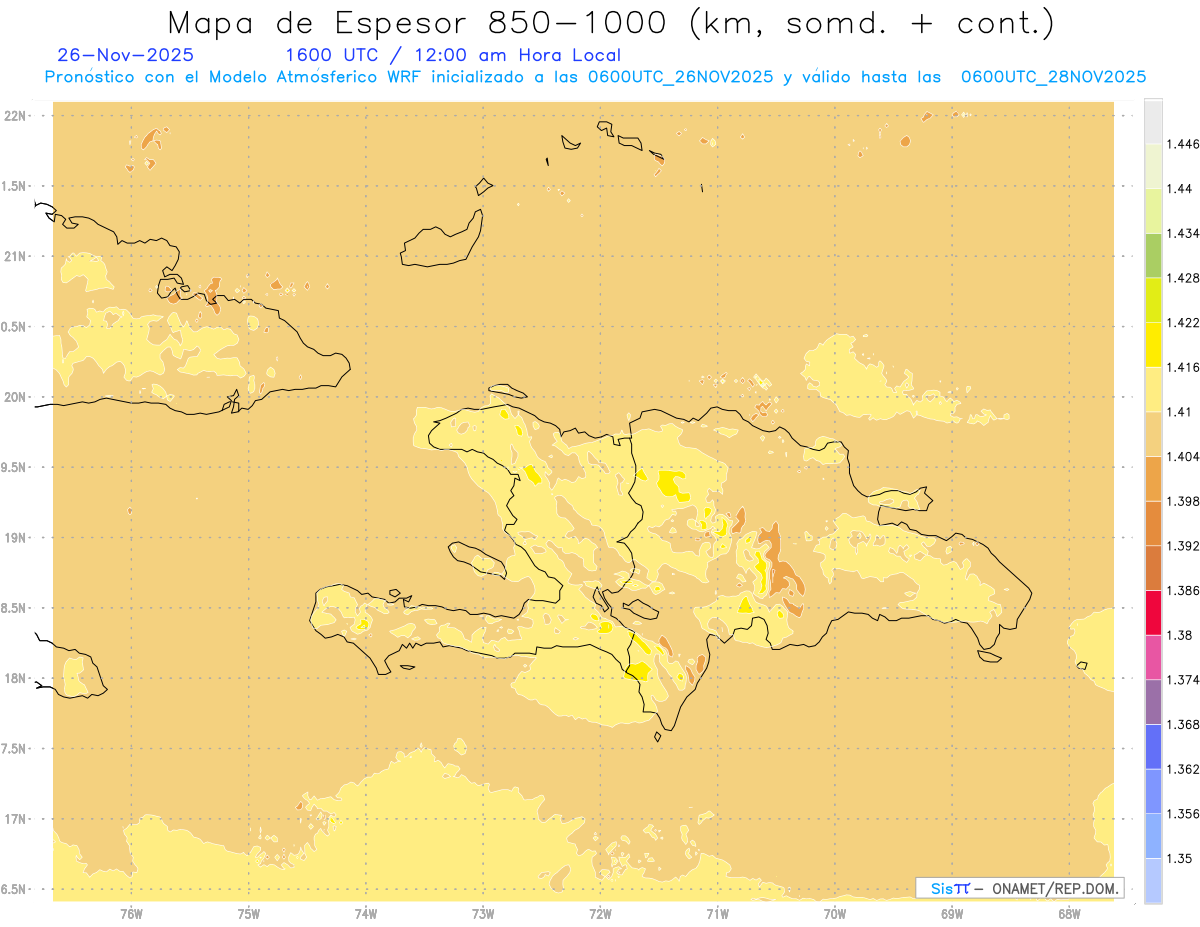Click the '1.374' color scale value
Viewport: 1200px width, 927px height.
coord(1183,679)
